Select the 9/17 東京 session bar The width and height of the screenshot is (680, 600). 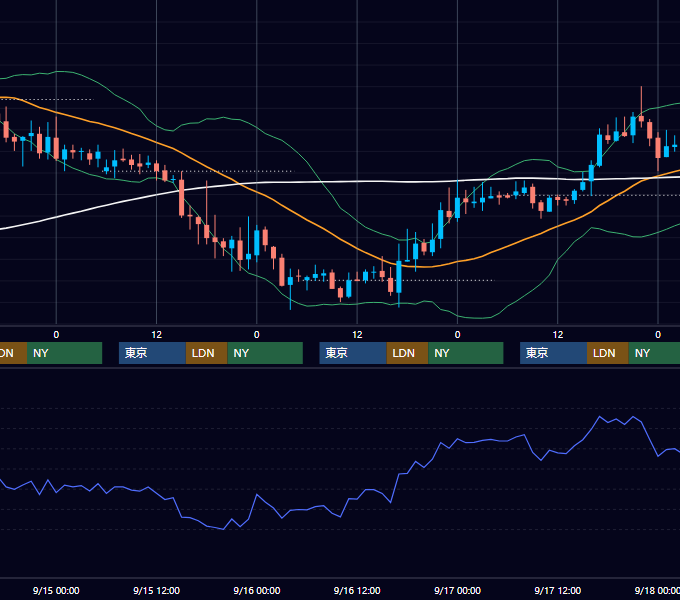[x=554, y=353]
